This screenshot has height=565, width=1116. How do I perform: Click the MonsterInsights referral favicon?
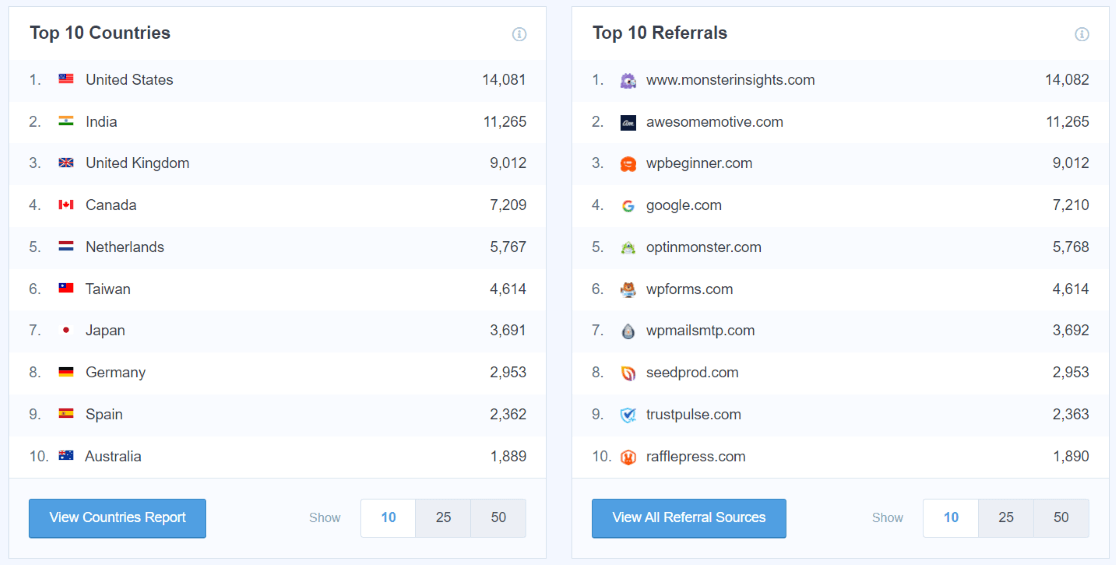(x=628, y=80)
